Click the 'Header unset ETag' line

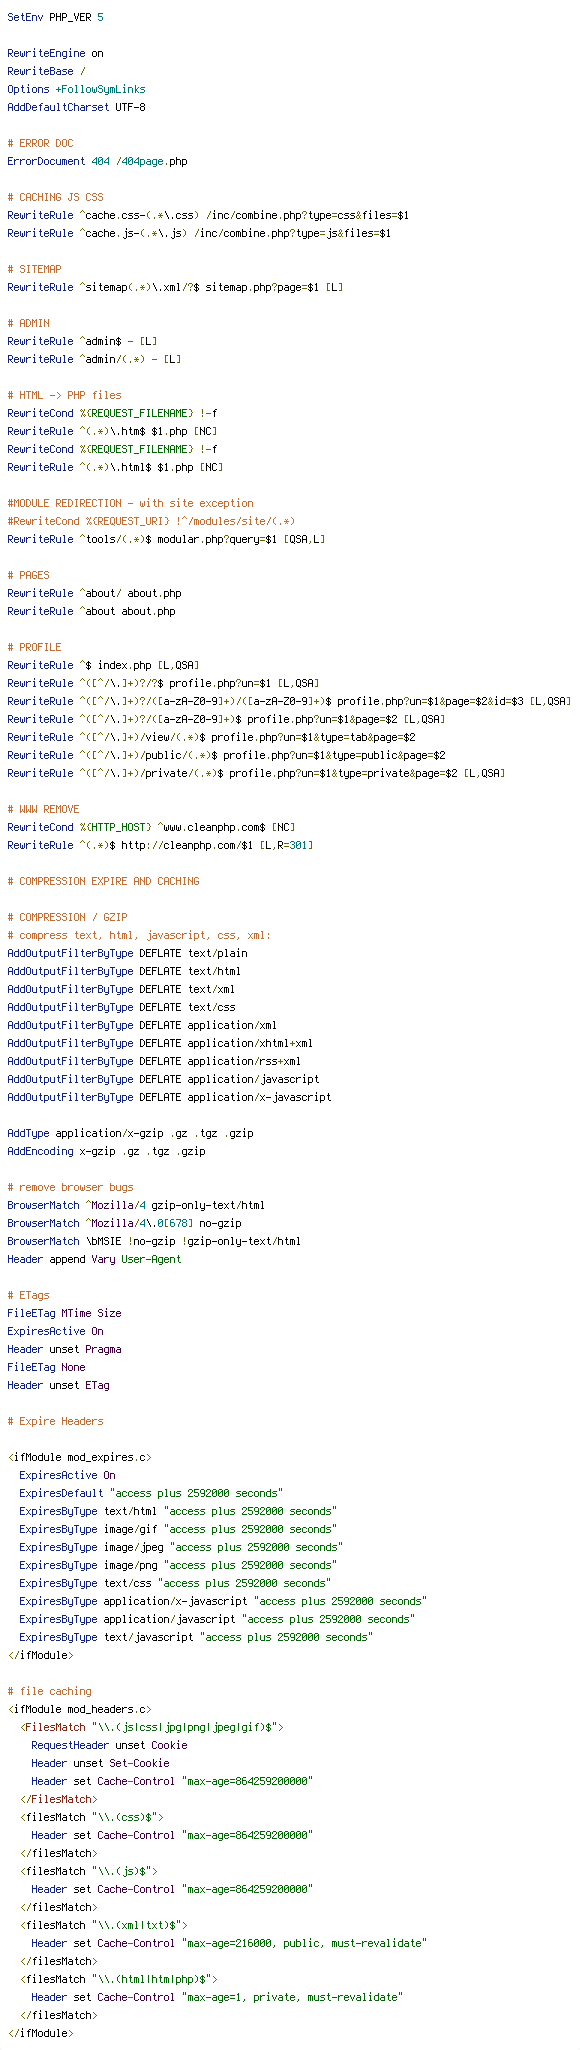click(x=58, y=1386)
